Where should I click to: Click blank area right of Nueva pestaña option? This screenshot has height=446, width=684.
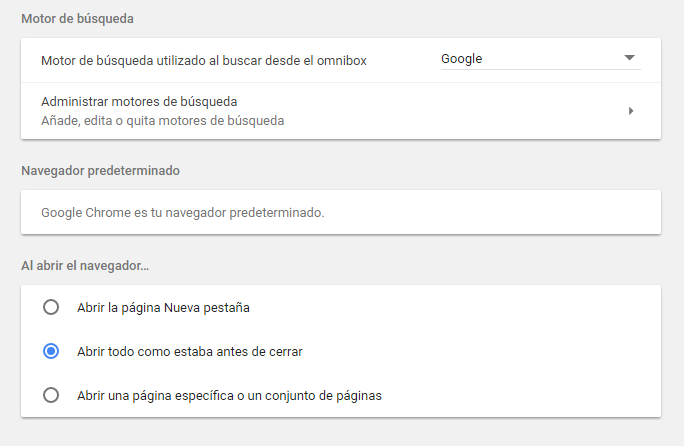(x=454, y=307)
